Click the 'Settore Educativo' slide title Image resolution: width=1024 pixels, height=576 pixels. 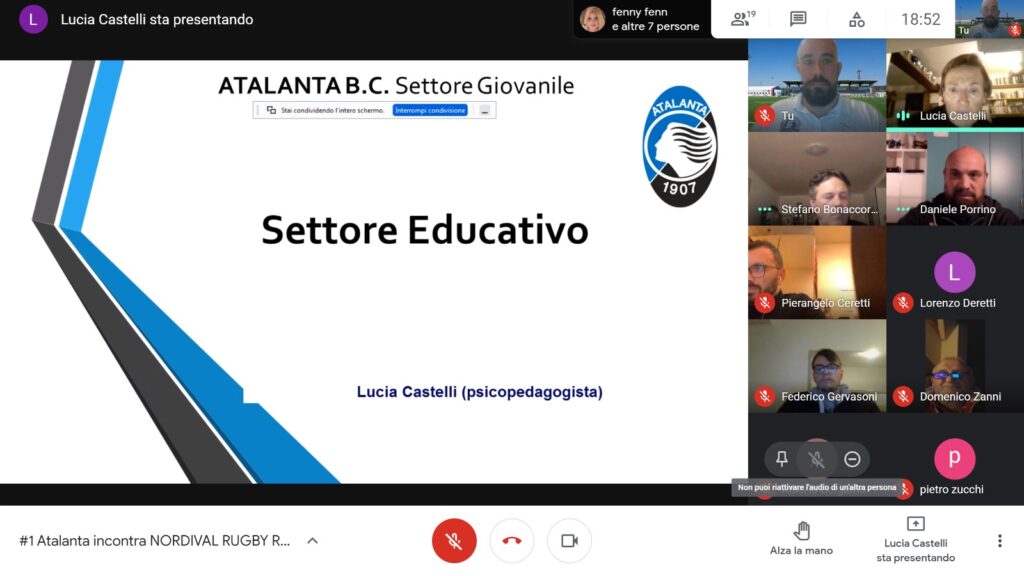point(424,230)
